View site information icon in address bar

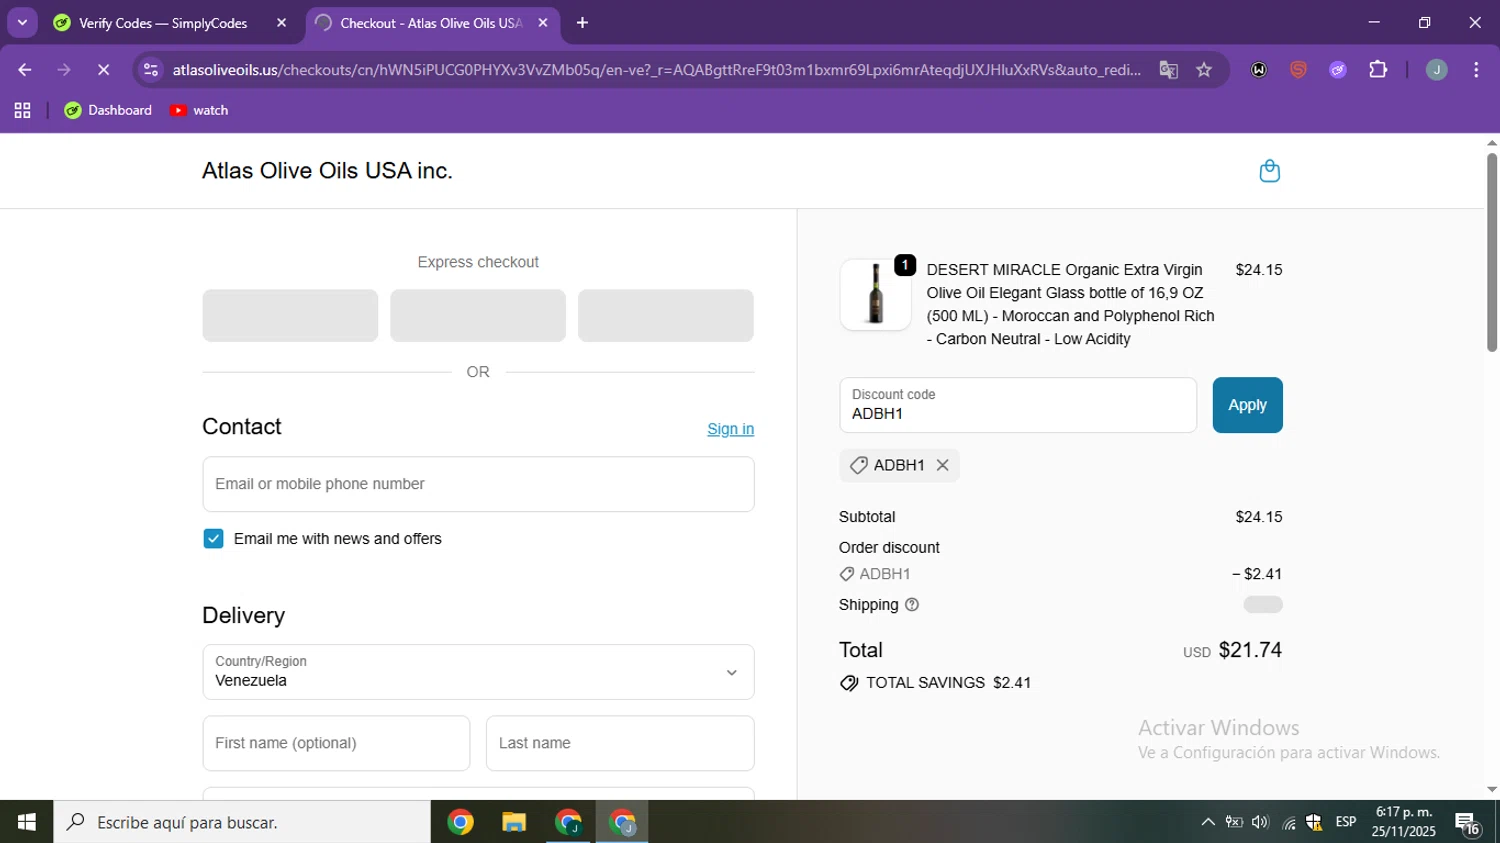tap(151, 70)
